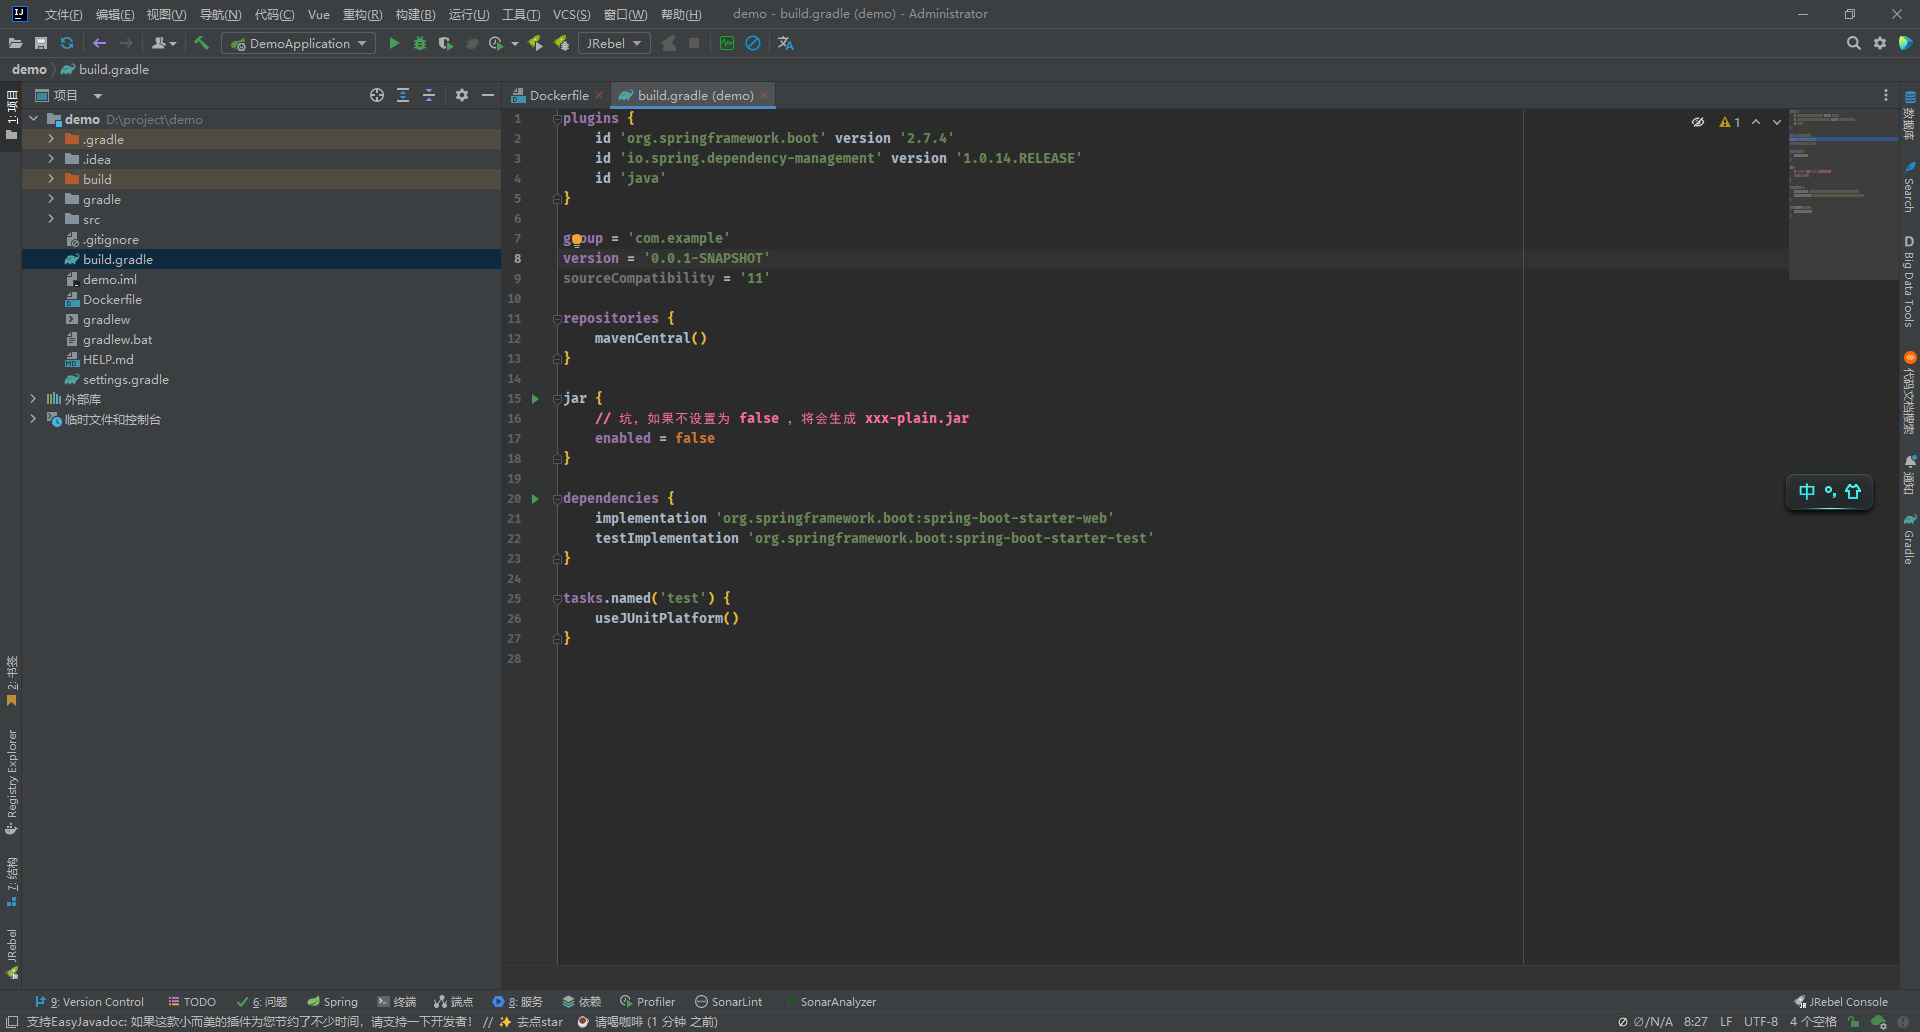The width and height of the screenshot is (1920, 1032).
Task: Open the JRebel Console tool window
Action: tap(1841, 1001)
